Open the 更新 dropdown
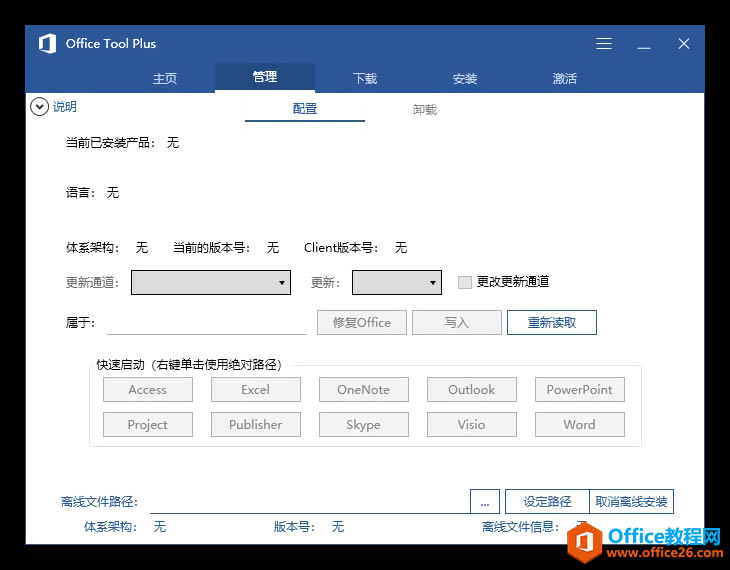The height and width of the screenshot is (570, 730). [397, 282]
